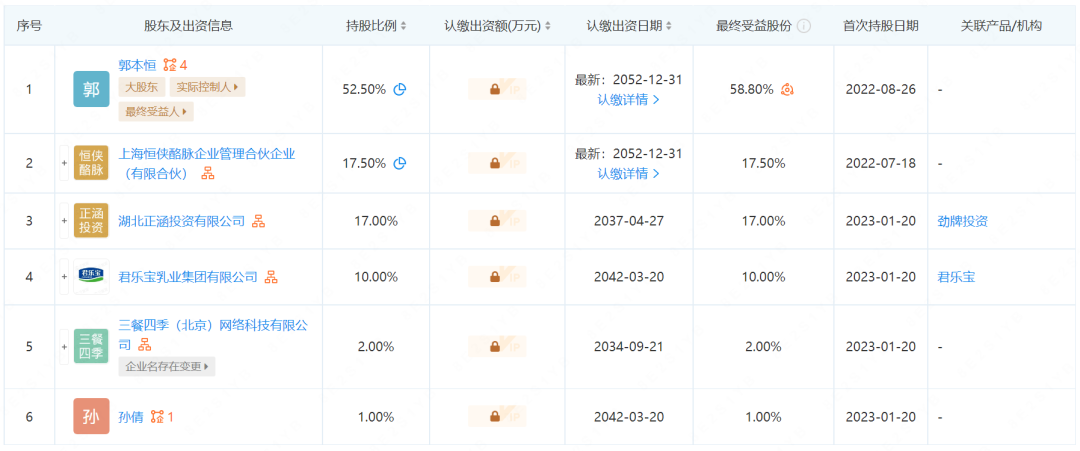Screen dimensions: 1080x451
Task: Click the relationship graph icon next to 郭本恒
Action: (169, 65)
